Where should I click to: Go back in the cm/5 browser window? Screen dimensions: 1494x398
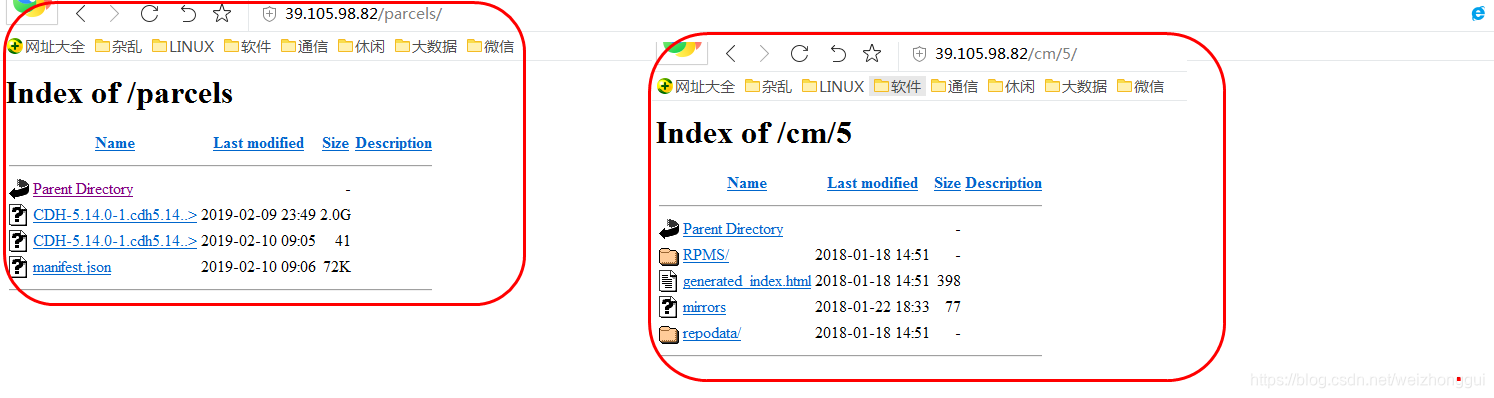click(x=731, y=54)
